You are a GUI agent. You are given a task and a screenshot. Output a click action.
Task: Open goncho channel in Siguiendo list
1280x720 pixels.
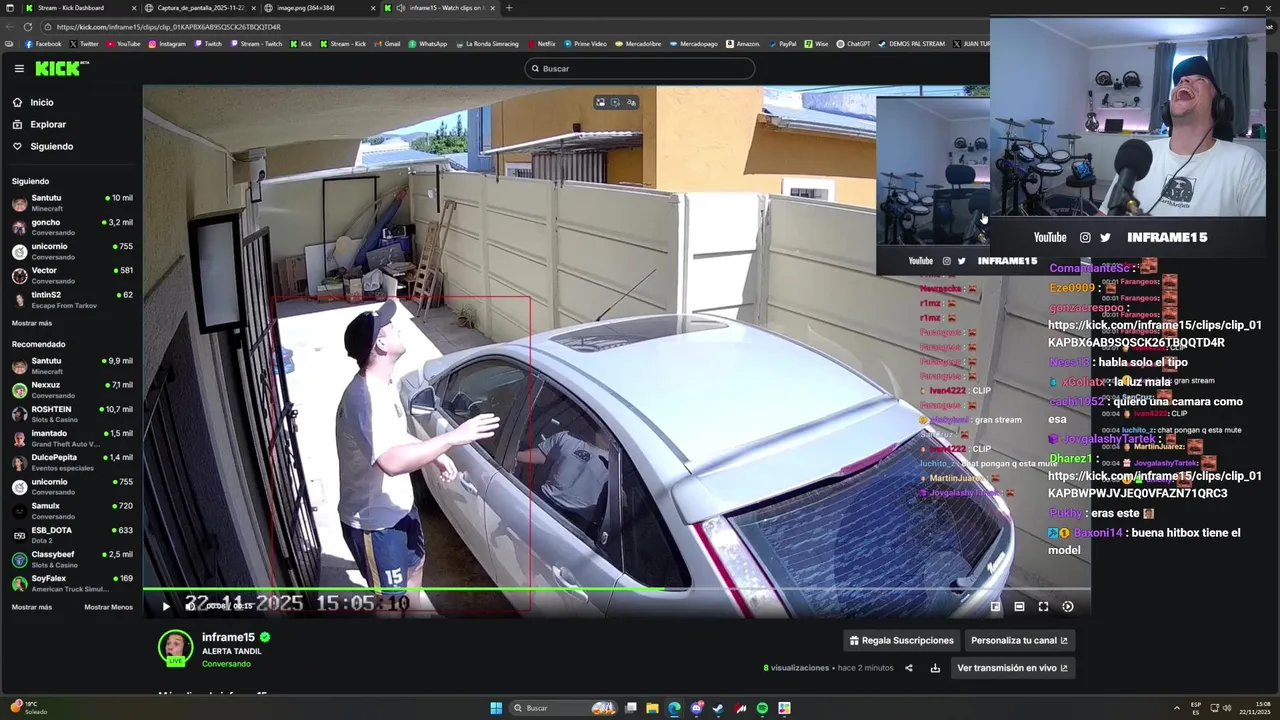[71, 227]
